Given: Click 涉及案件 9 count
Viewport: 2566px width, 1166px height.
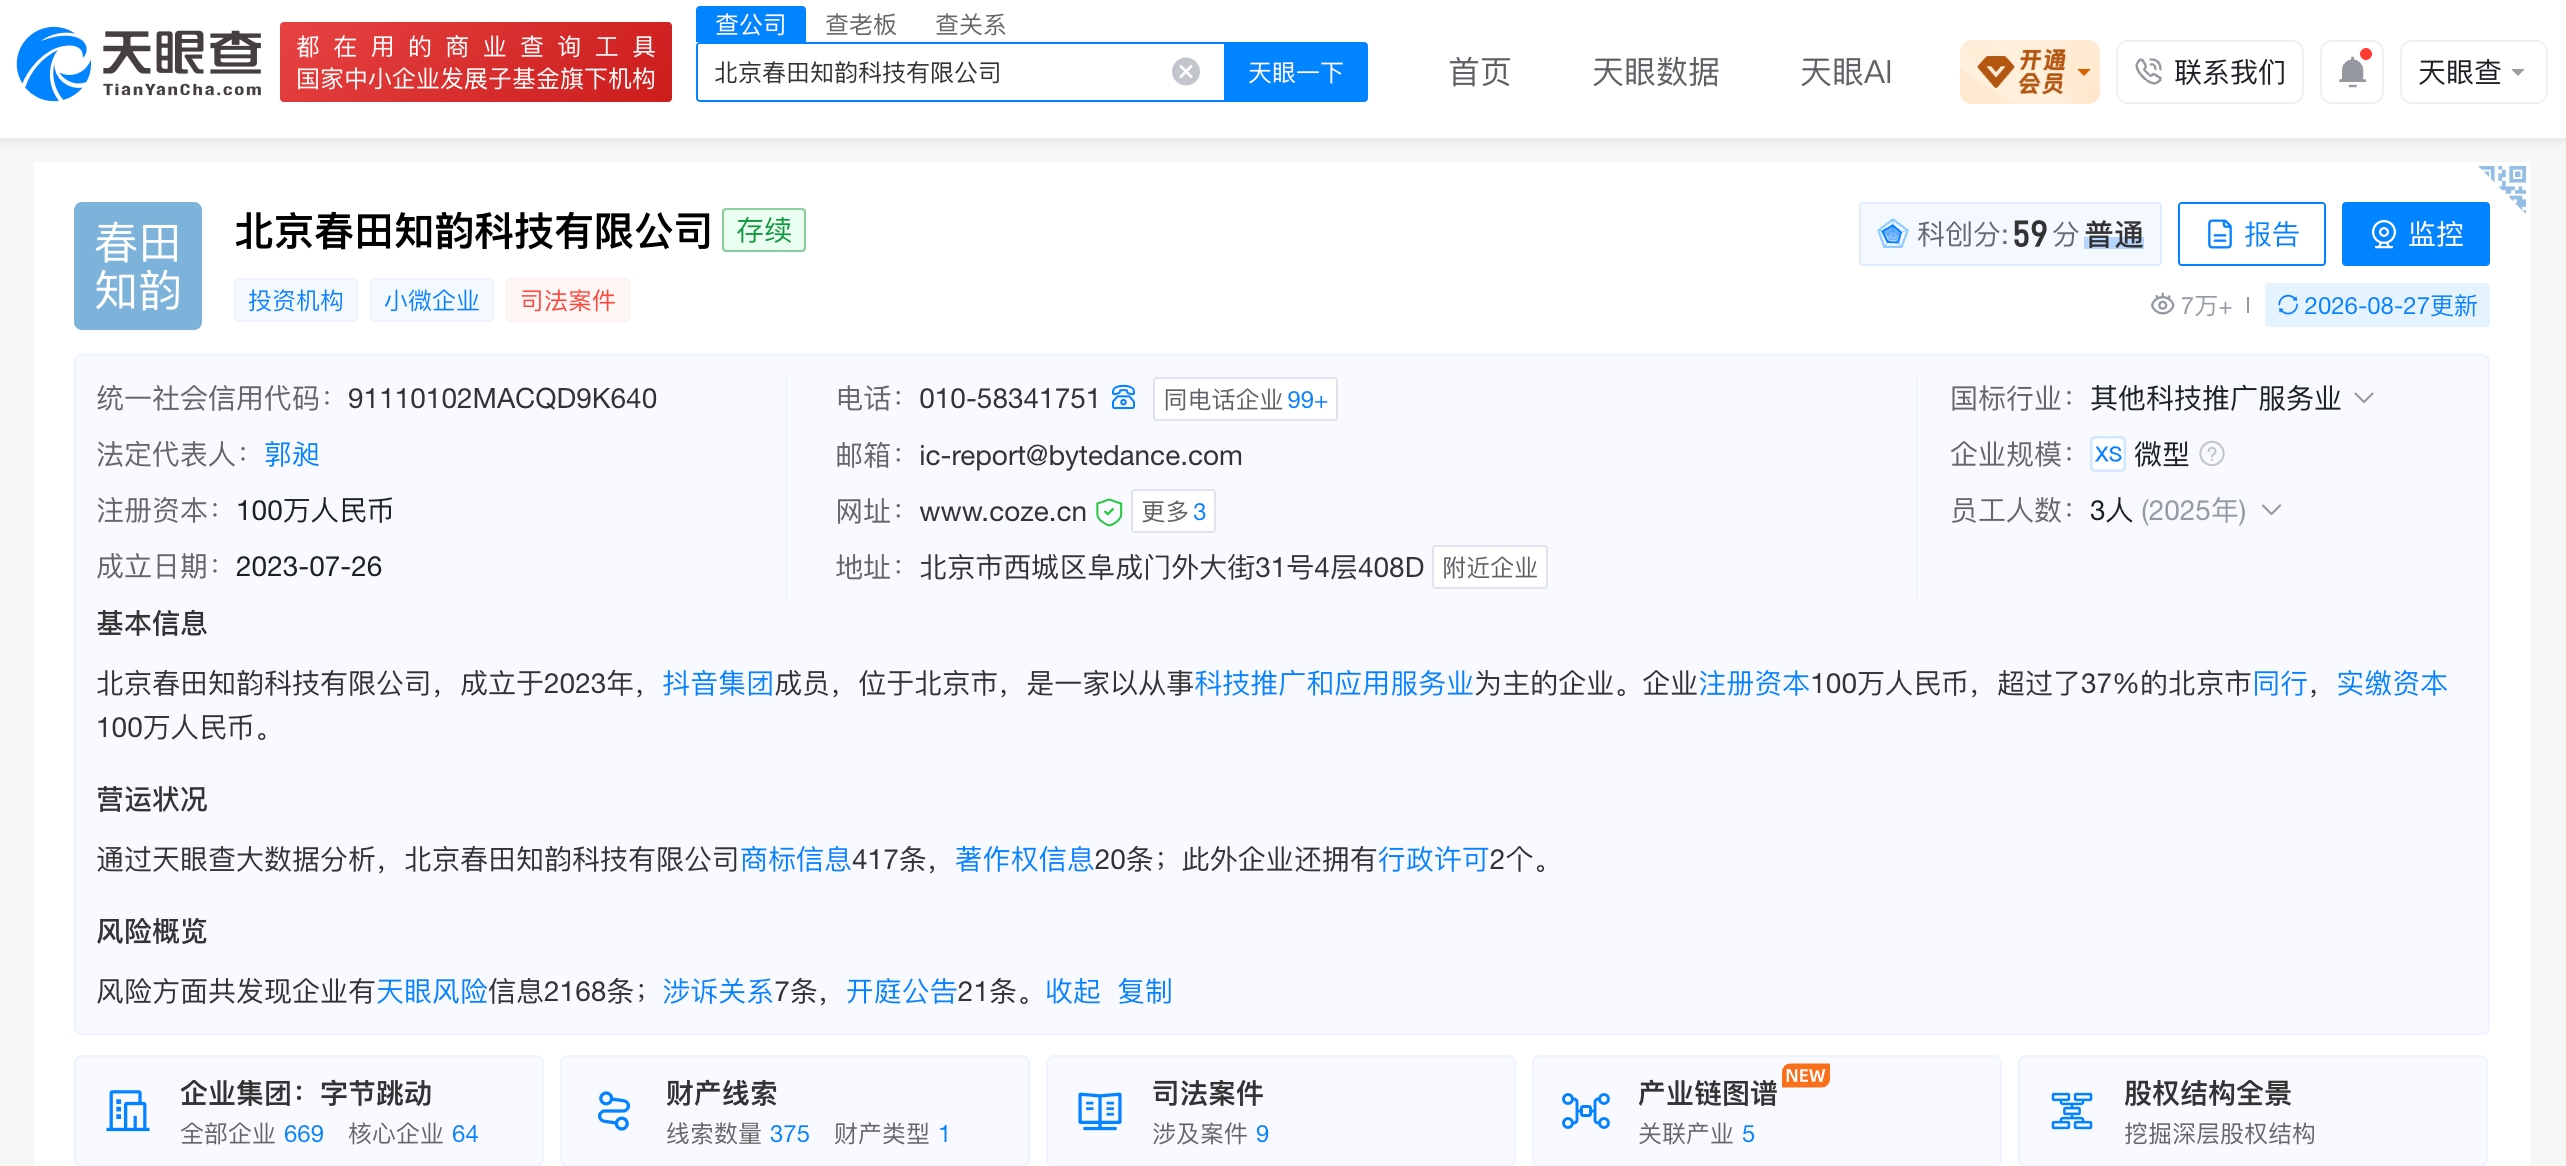Looking at the screenshot, I should tap(1210, 1133).
